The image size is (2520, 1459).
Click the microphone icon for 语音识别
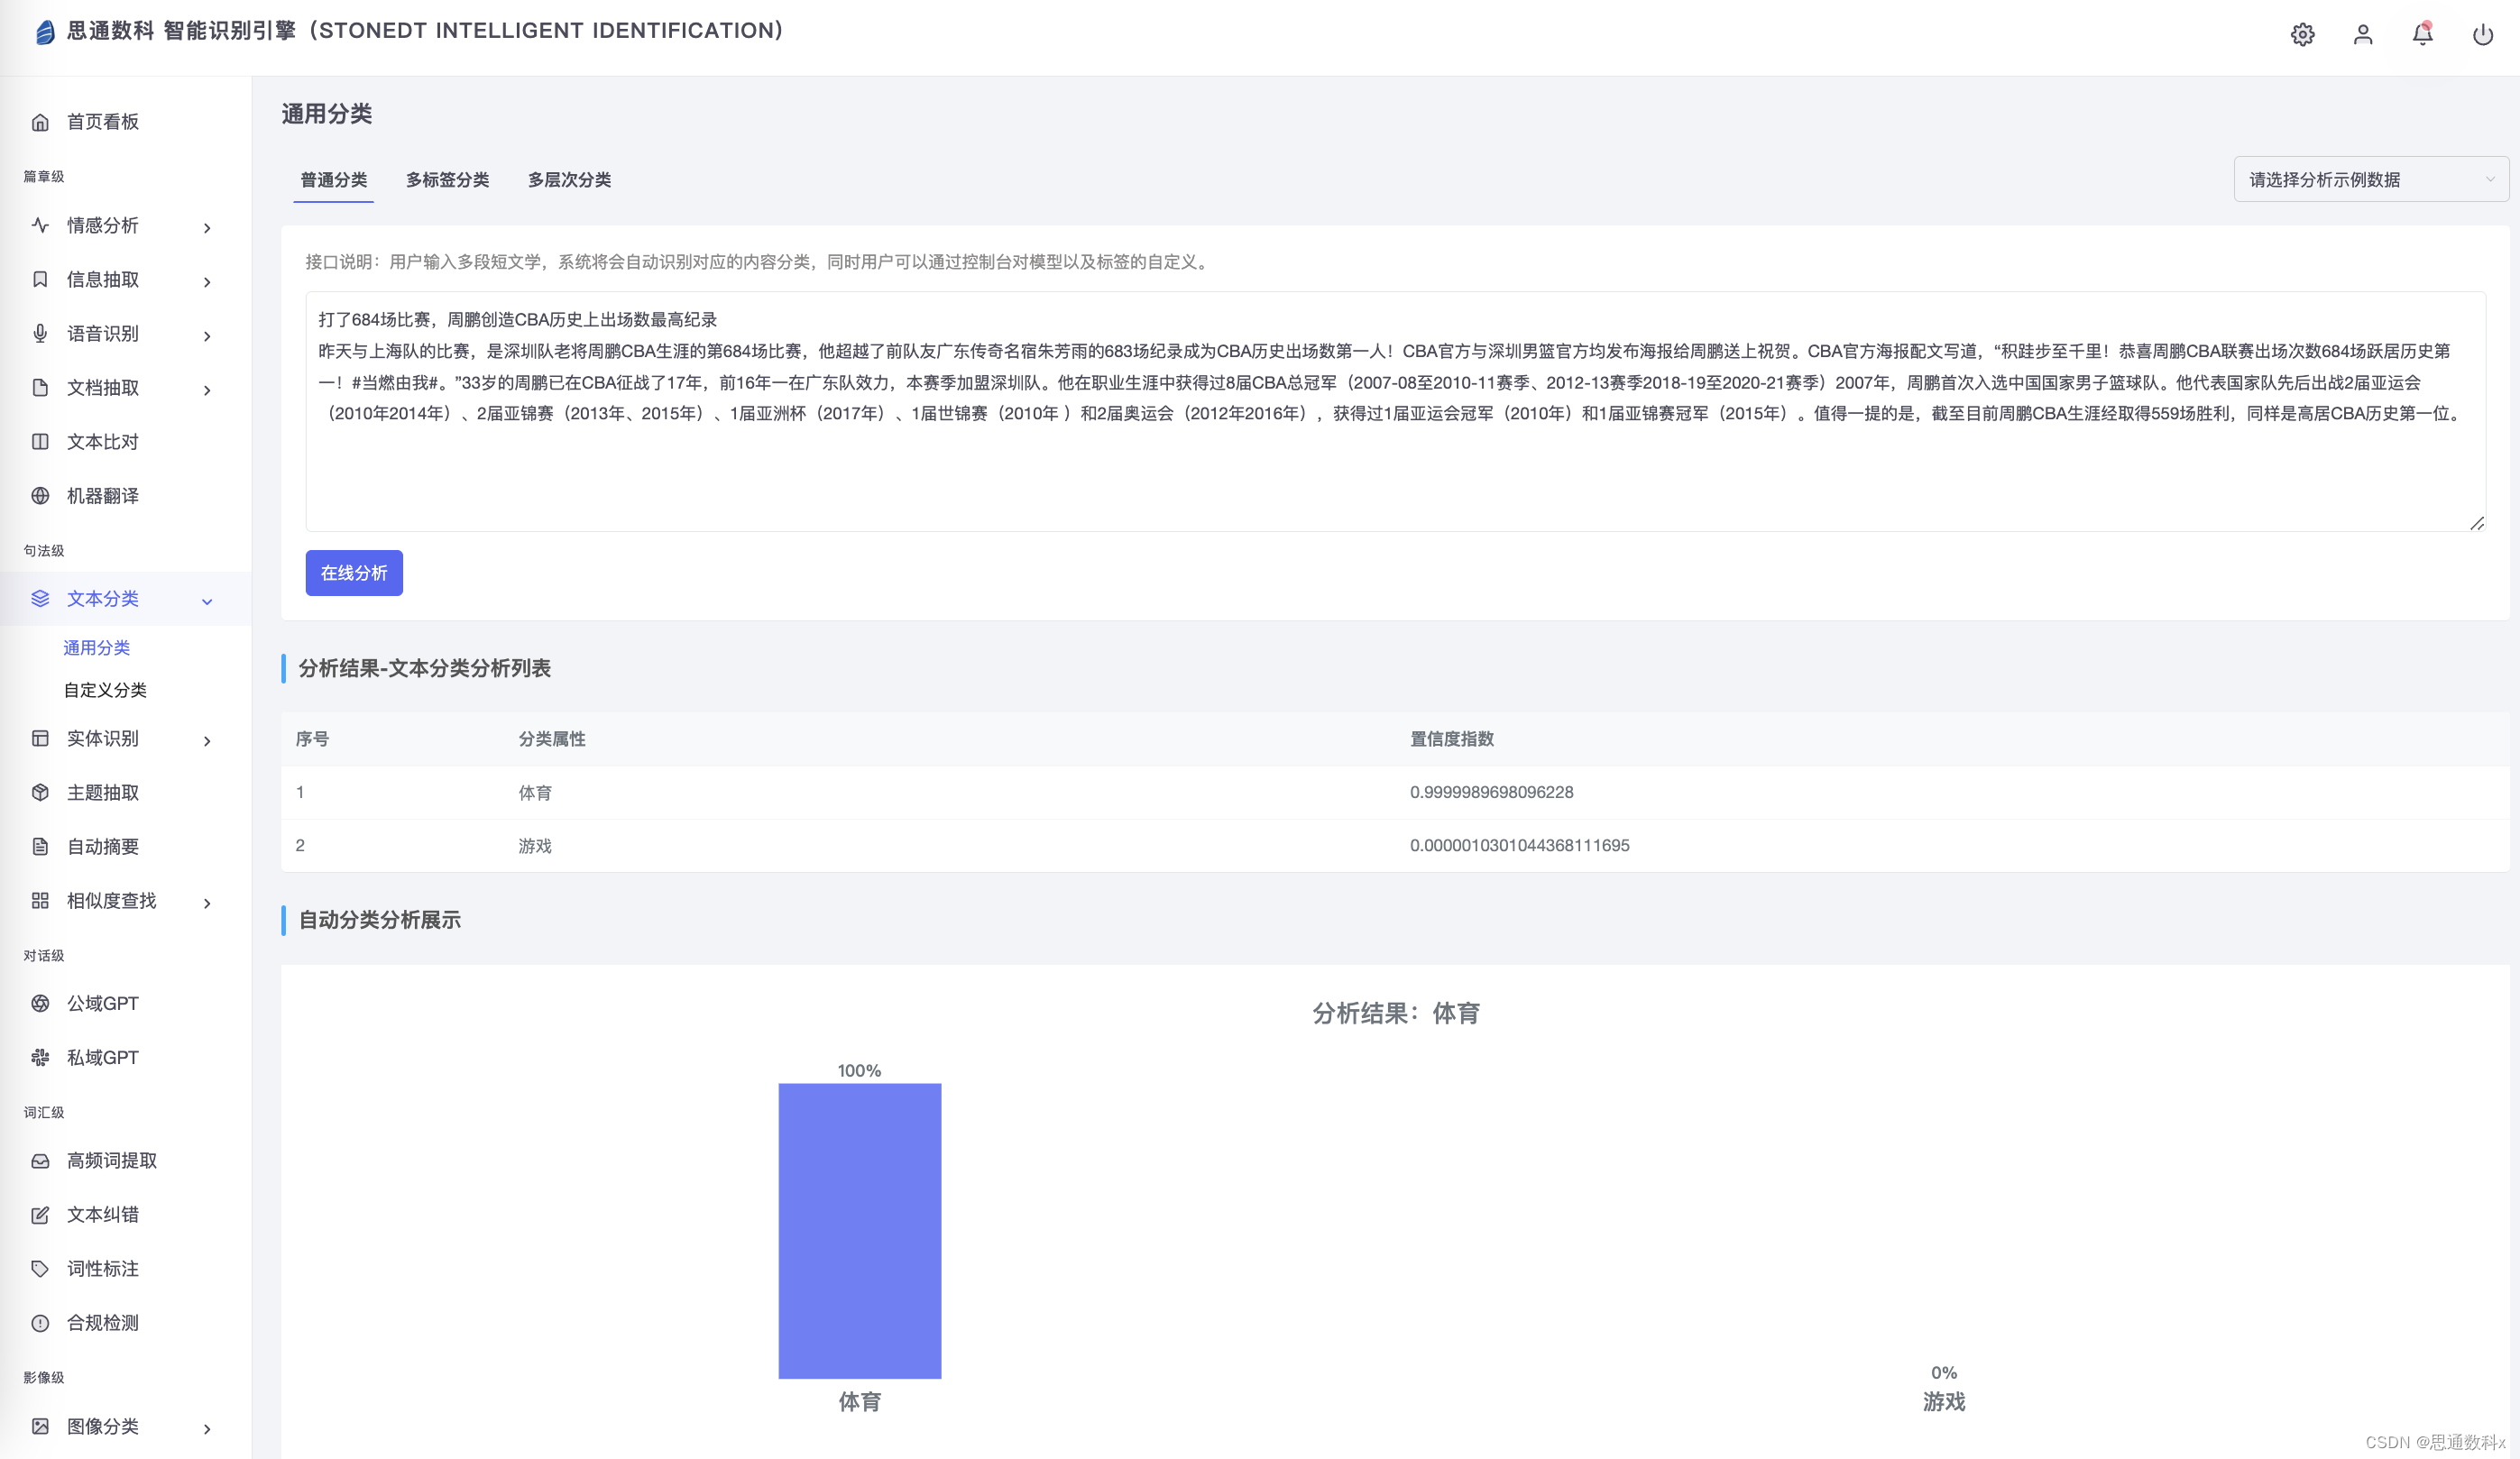tap(40, 334)
